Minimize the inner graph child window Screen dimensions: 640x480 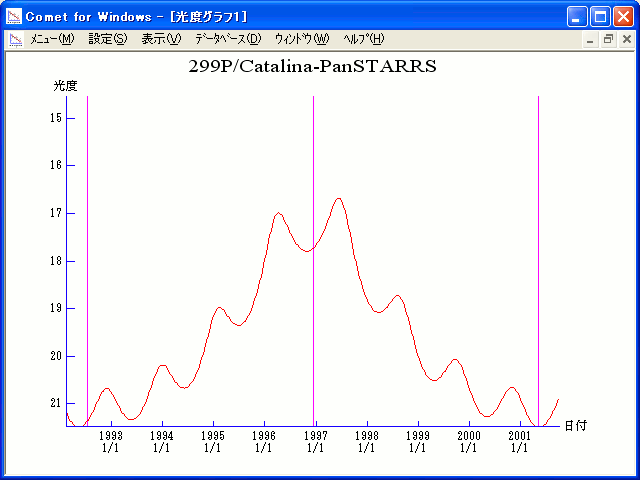pyautogui.click(x=590, y=39)
